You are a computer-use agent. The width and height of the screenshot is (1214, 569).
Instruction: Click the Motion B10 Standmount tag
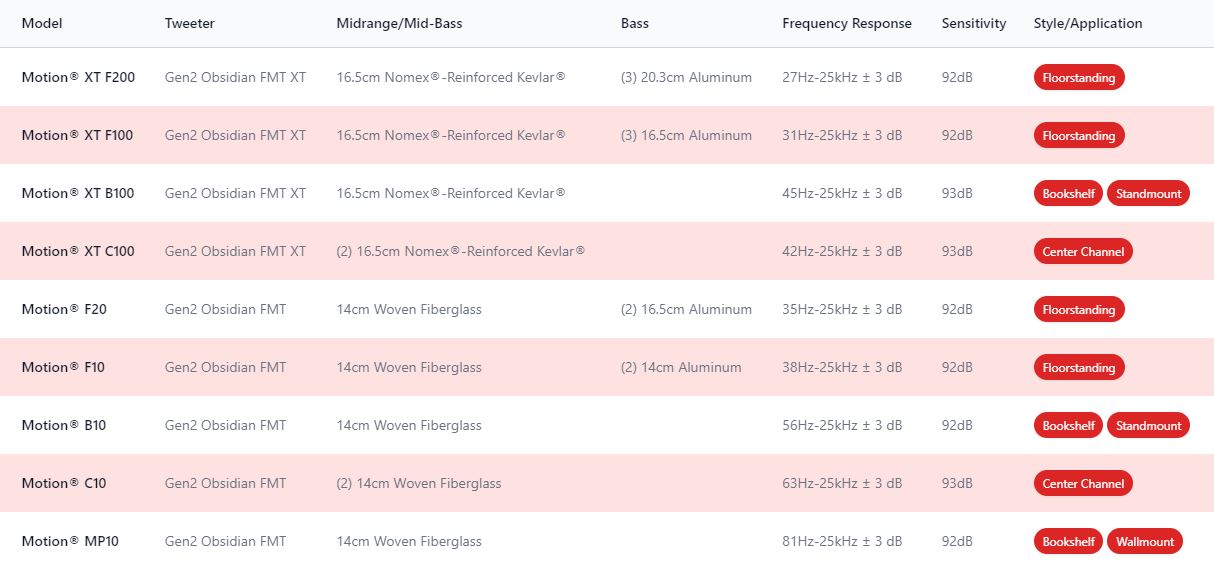1148,426
